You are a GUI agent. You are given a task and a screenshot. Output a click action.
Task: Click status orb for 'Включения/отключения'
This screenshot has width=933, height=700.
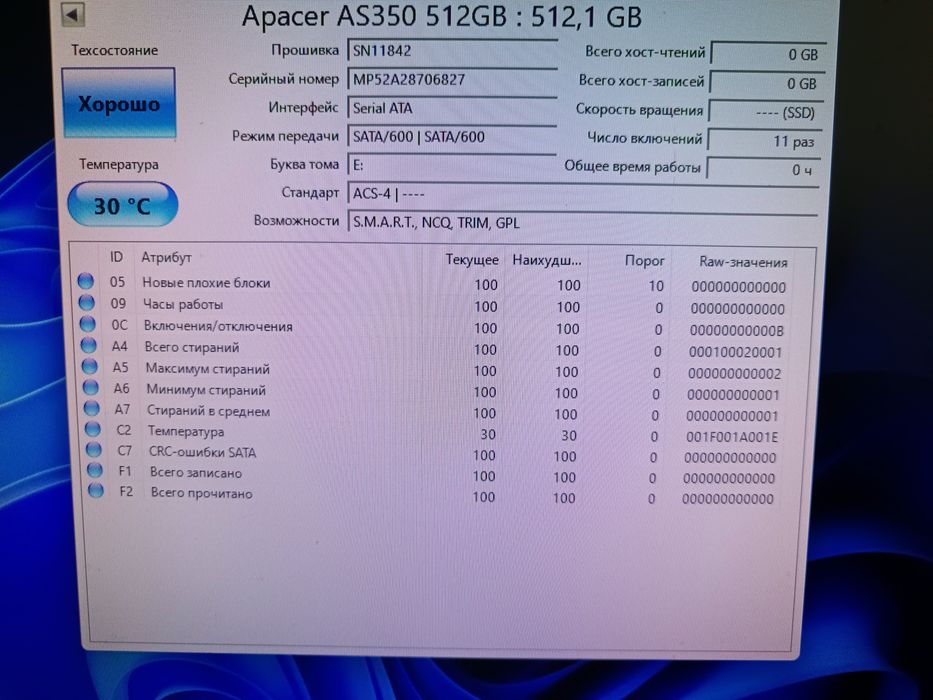(87, 324)
